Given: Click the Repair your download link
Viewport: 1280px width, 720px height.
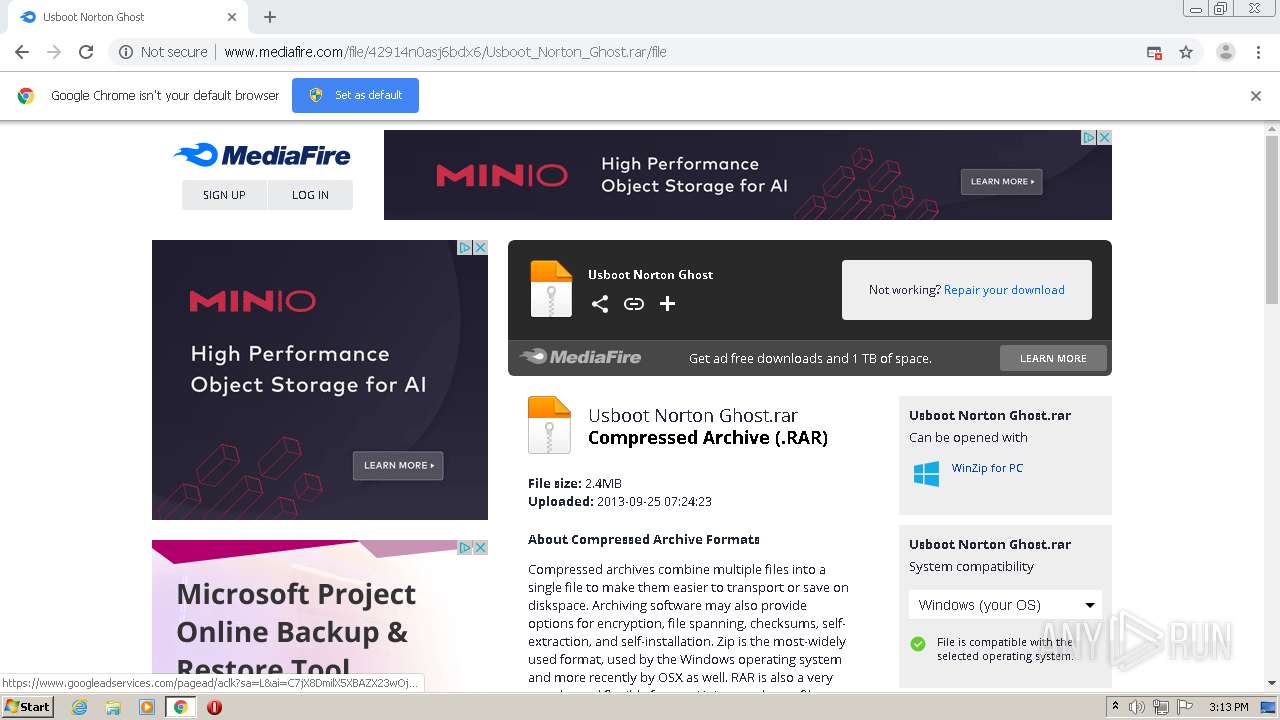Looking at the screenshot, I should tap(1004, 290).
